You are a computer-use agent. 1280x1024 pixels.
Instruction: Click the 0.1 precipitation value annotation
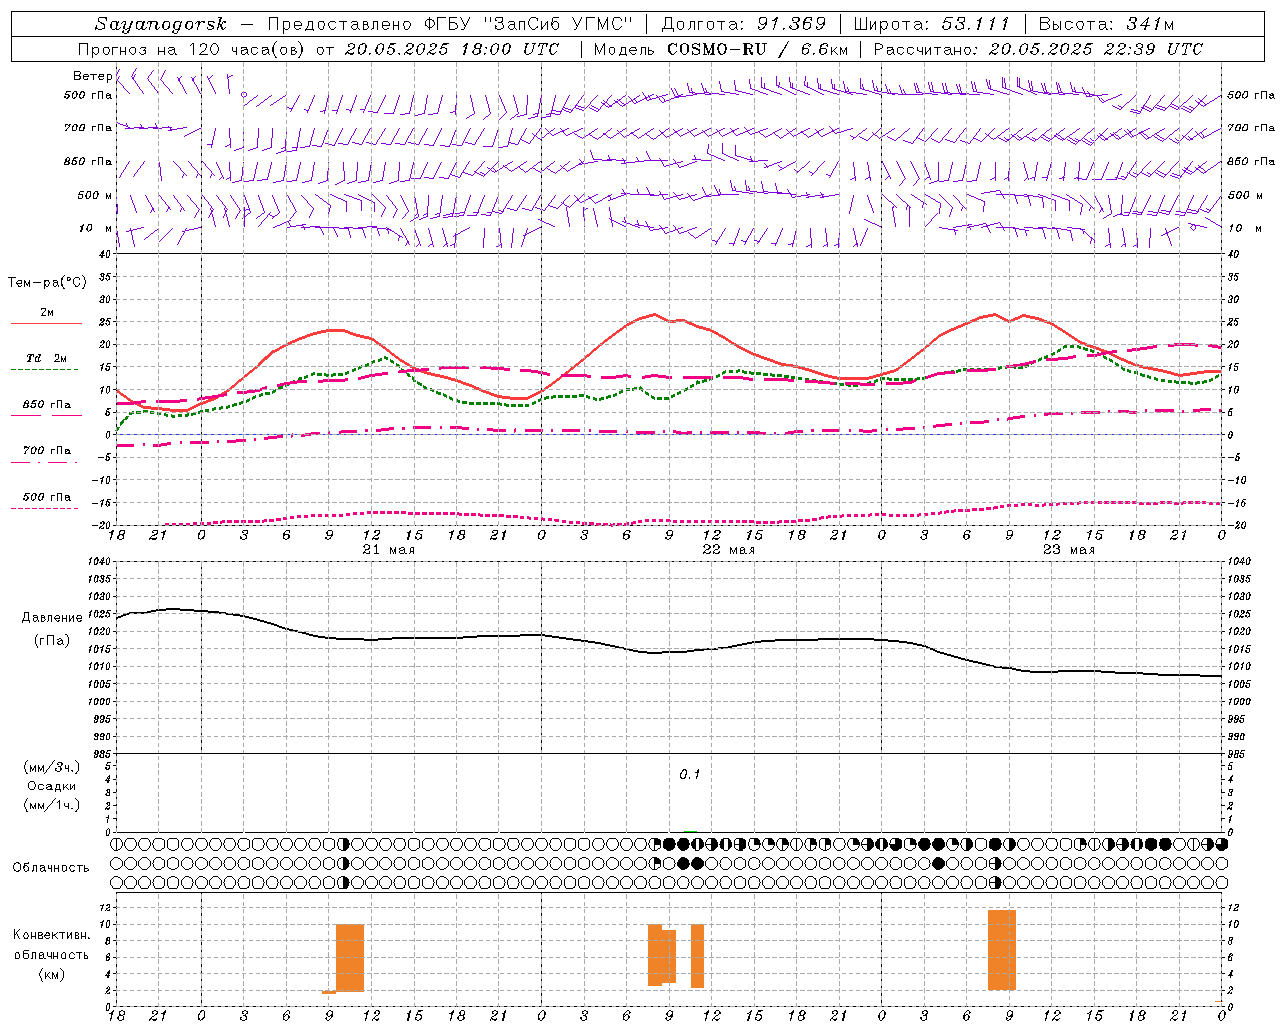pyautogui.click(x=690, y=775)
